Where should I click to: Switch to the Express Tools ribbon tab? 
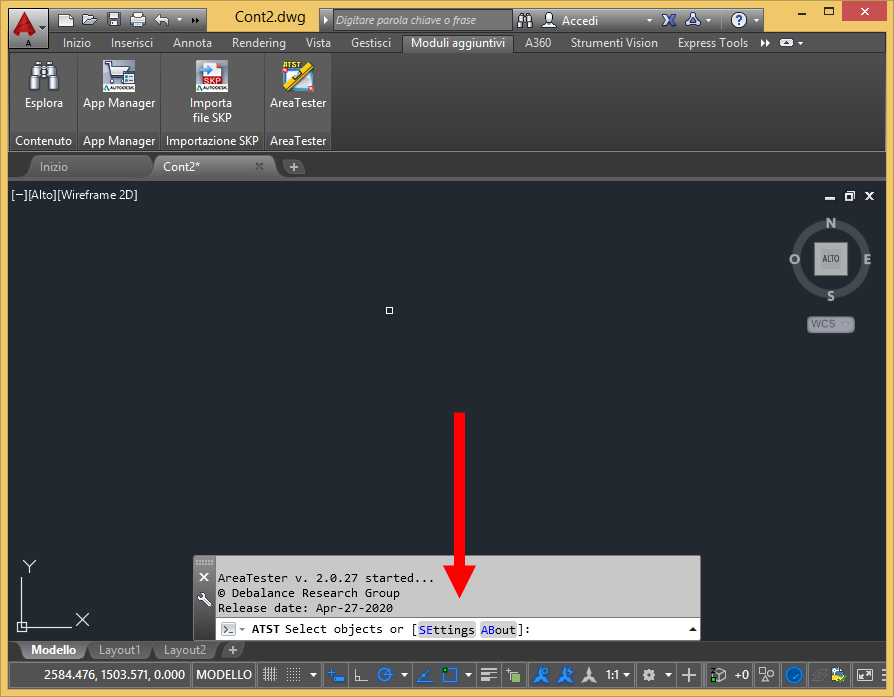click(713, 43)
